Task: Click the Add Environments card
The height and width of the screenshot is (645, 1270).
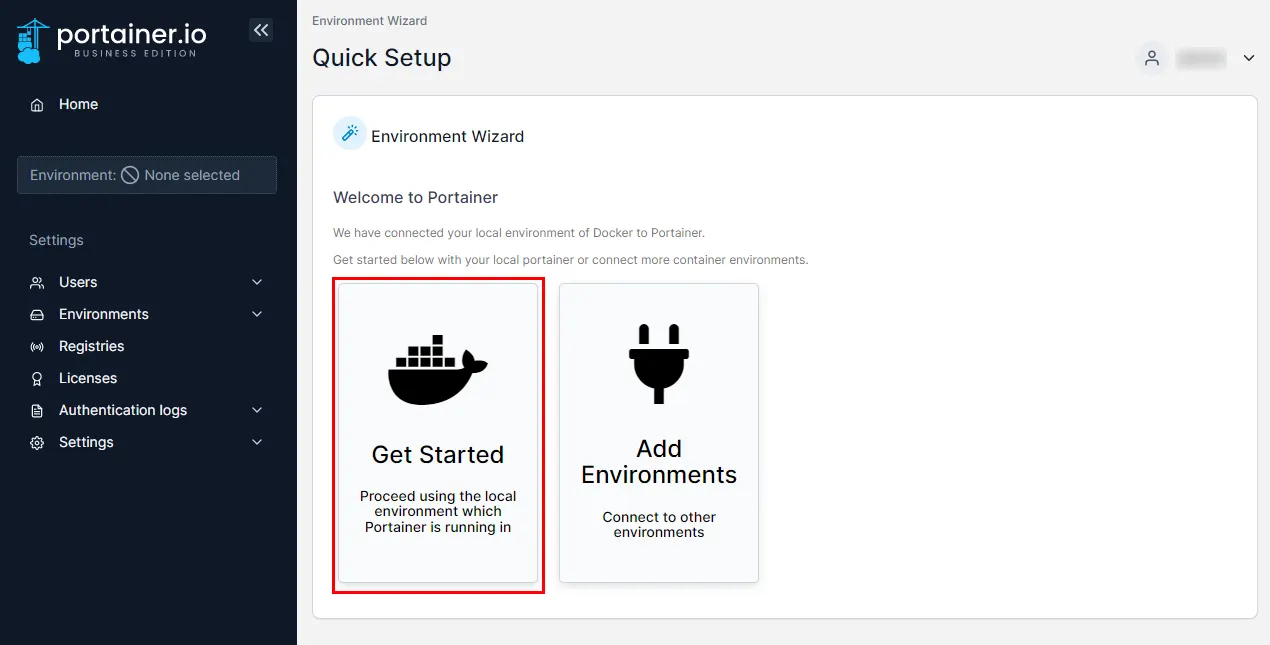Action: click(658, 432)
